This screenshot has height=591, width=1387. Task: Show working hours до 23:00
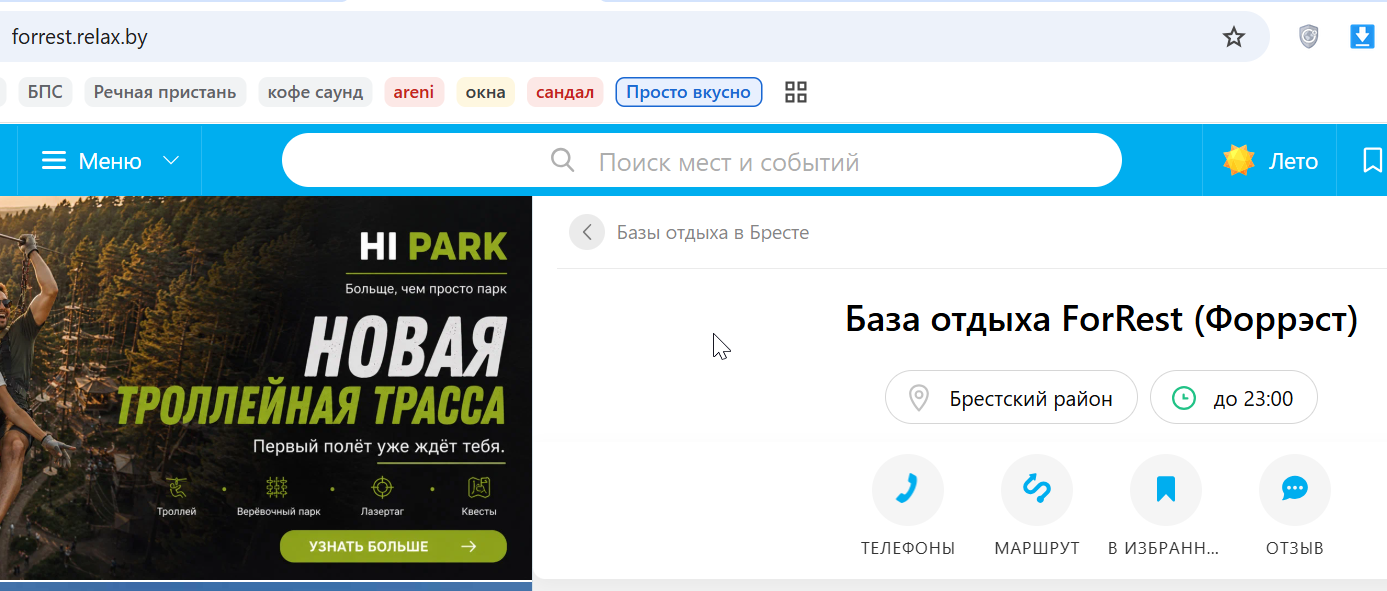pyautogui.click(x=1234, y=398)
